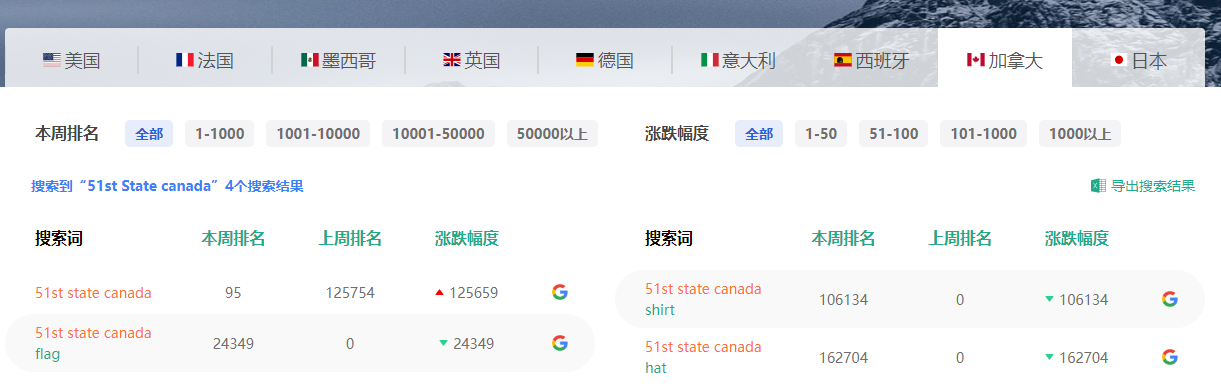
Task: Sort left table by 涨跌幅度 header
Action: [x=467, y=238]
